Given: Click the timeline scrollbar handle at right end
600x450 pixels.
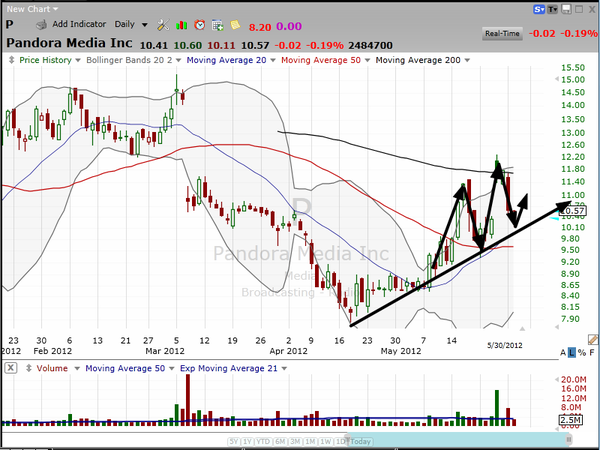Looking at the screenshot, I should [x=569, y=439].
